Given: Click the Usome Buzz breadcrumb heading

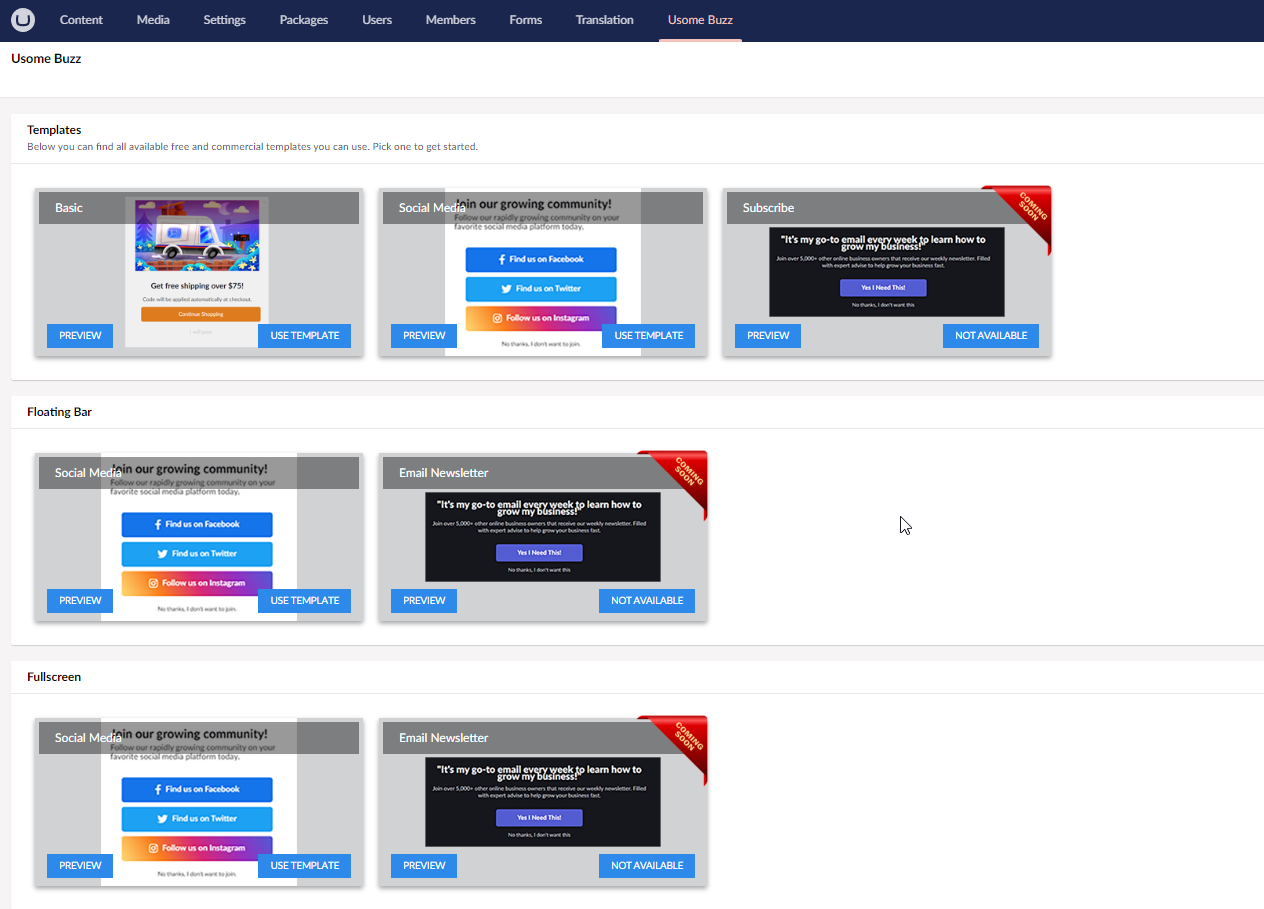Looking at the screenshot, I should [x=46, y=58].
